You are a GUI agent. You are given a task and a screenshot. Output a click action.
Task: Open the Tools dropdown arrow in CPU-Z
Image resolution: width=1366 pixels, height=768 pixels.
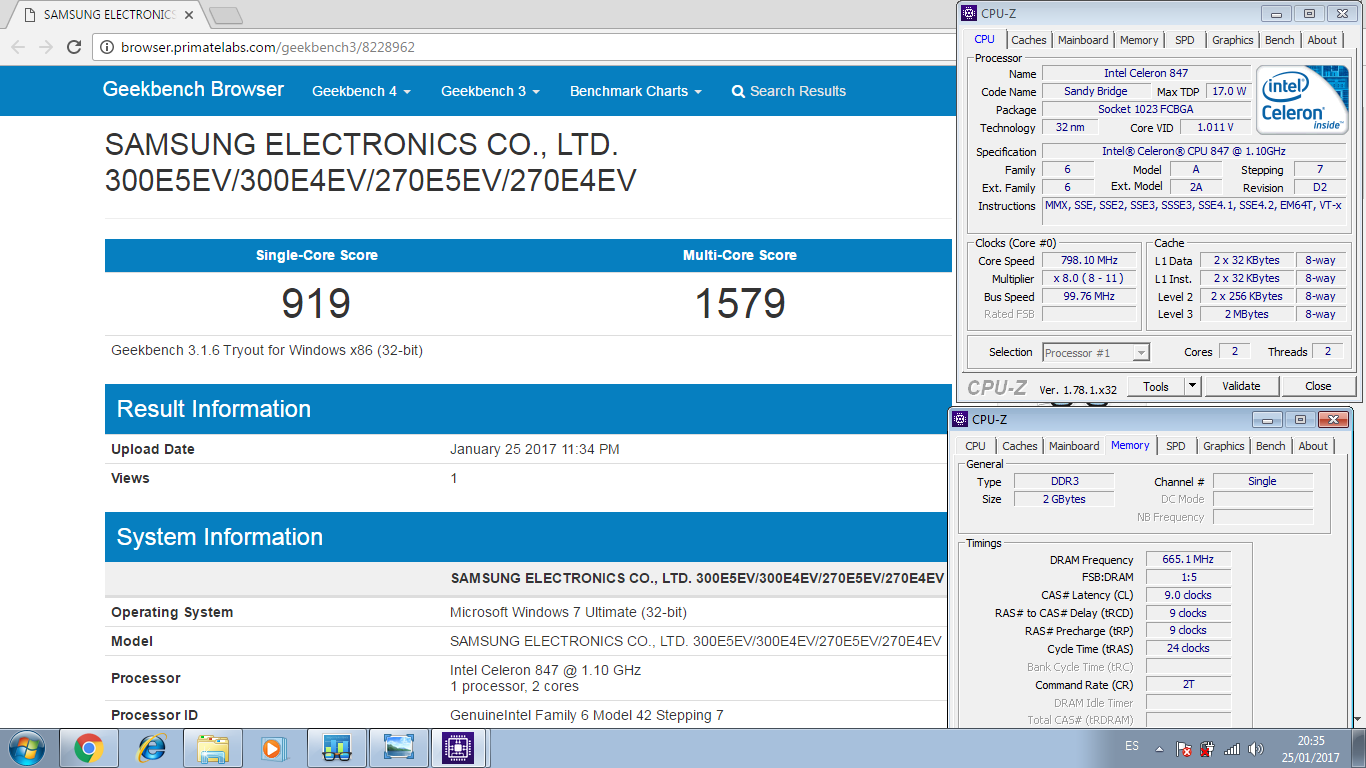(x=1192, y=386)
